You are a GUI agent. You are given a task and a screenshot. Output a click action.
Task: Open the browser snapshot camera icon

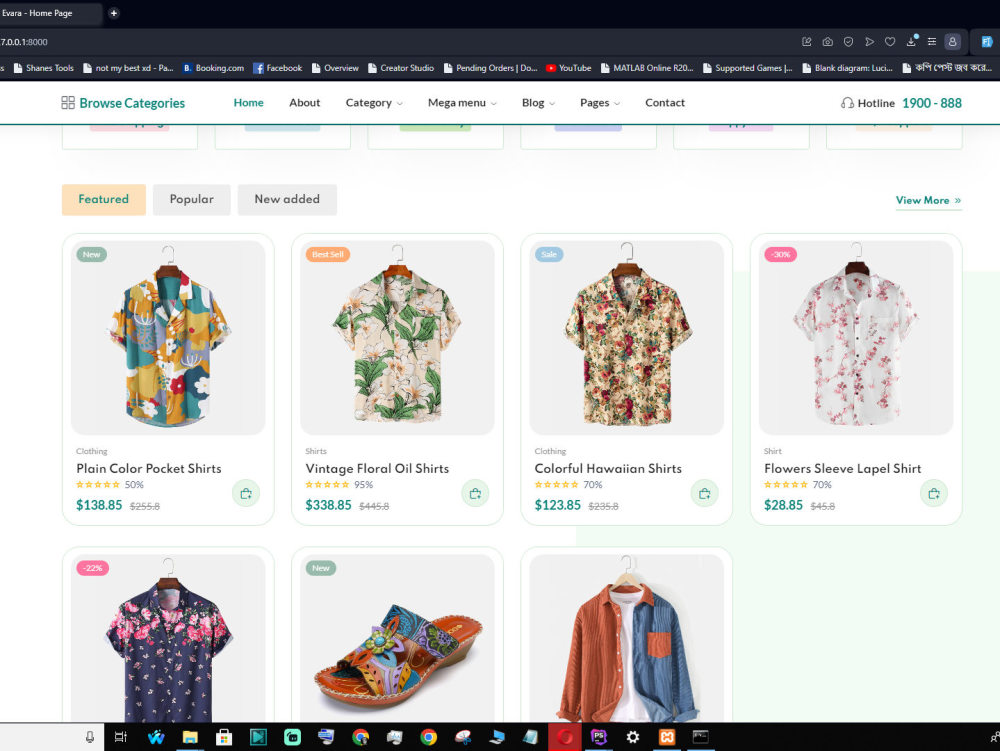[827, 41]
